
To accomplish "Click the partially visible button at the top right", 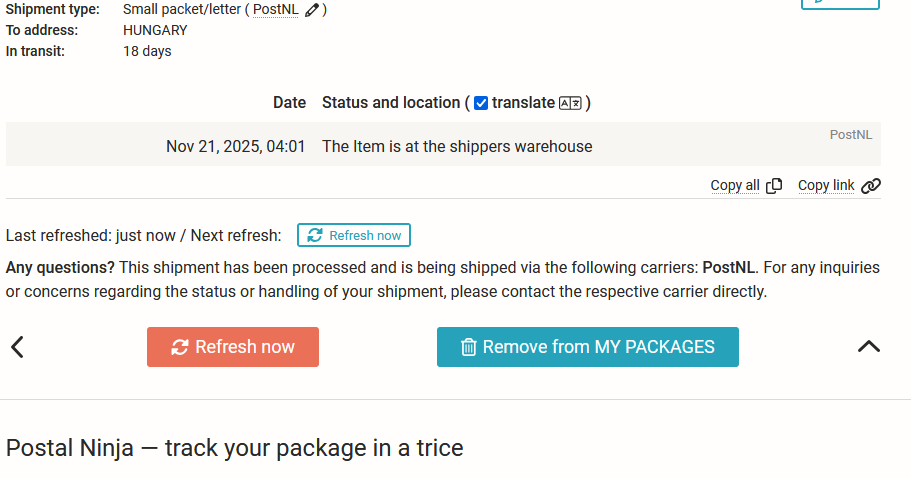I will [x=840, y=4].
